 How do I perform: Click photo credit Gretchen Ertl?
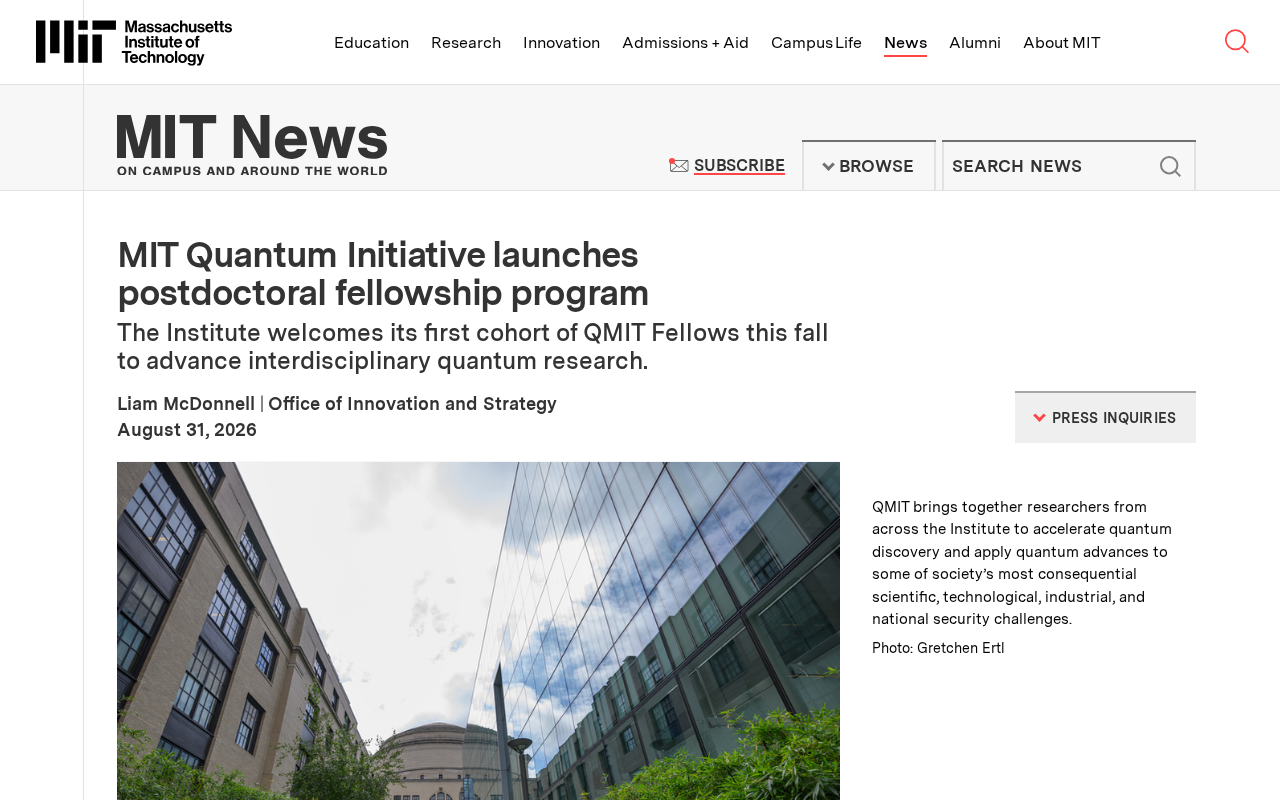pos(938,648)
